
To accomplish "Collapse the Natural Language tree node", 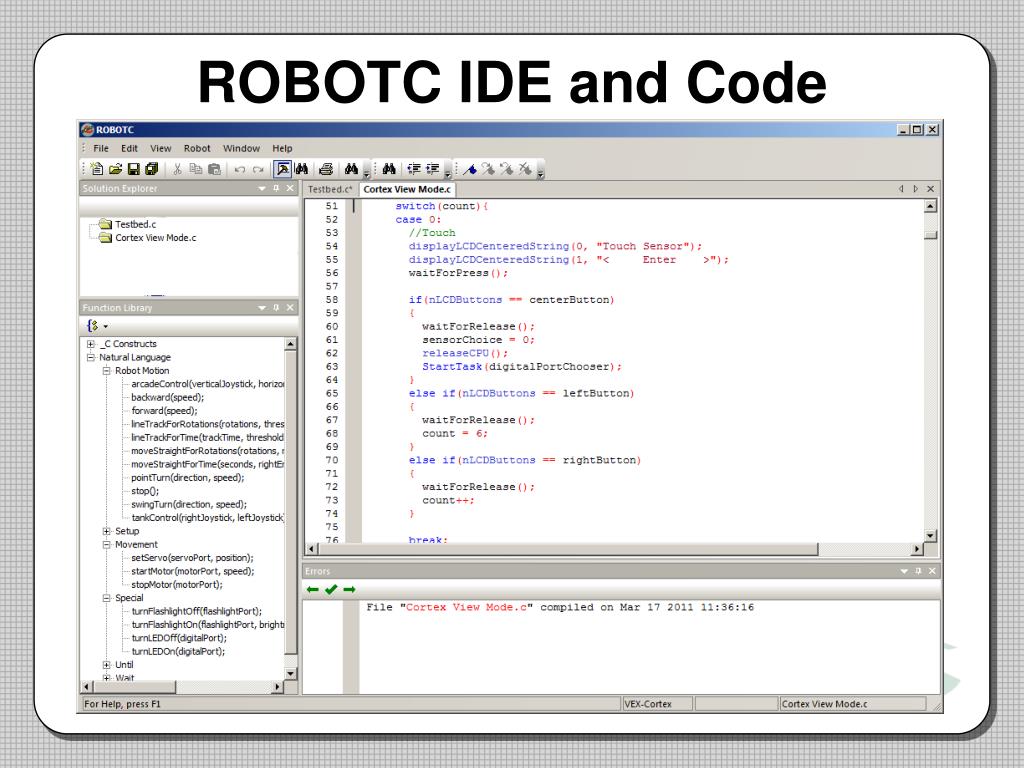I will click(91, 357).
